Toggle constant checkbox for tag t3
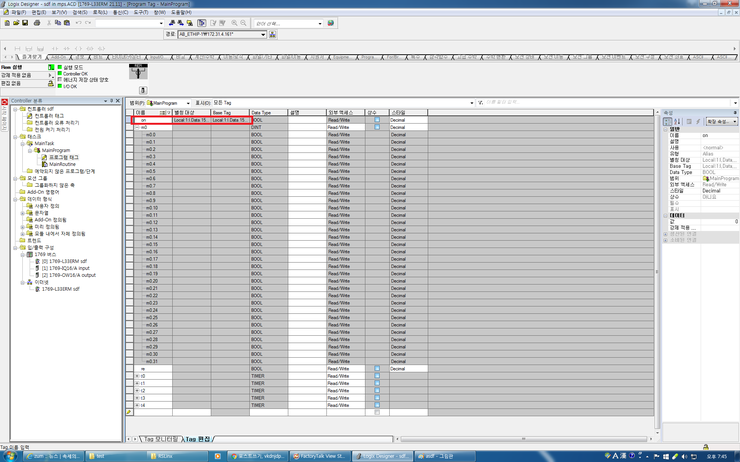The width and height of the screenshot is (740, 462). (x=377, y=398)
